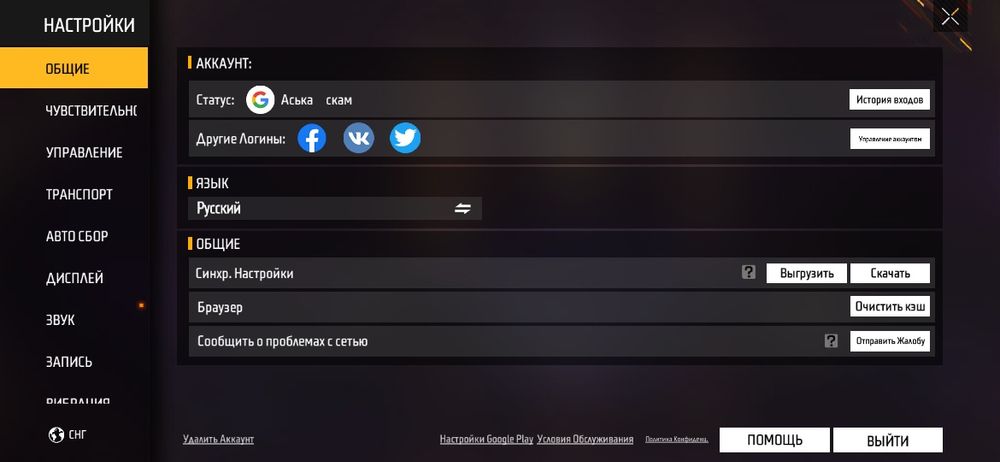The image size is (1000, 462).
Task: Click the Google account icon
Action: click(260, 100)
